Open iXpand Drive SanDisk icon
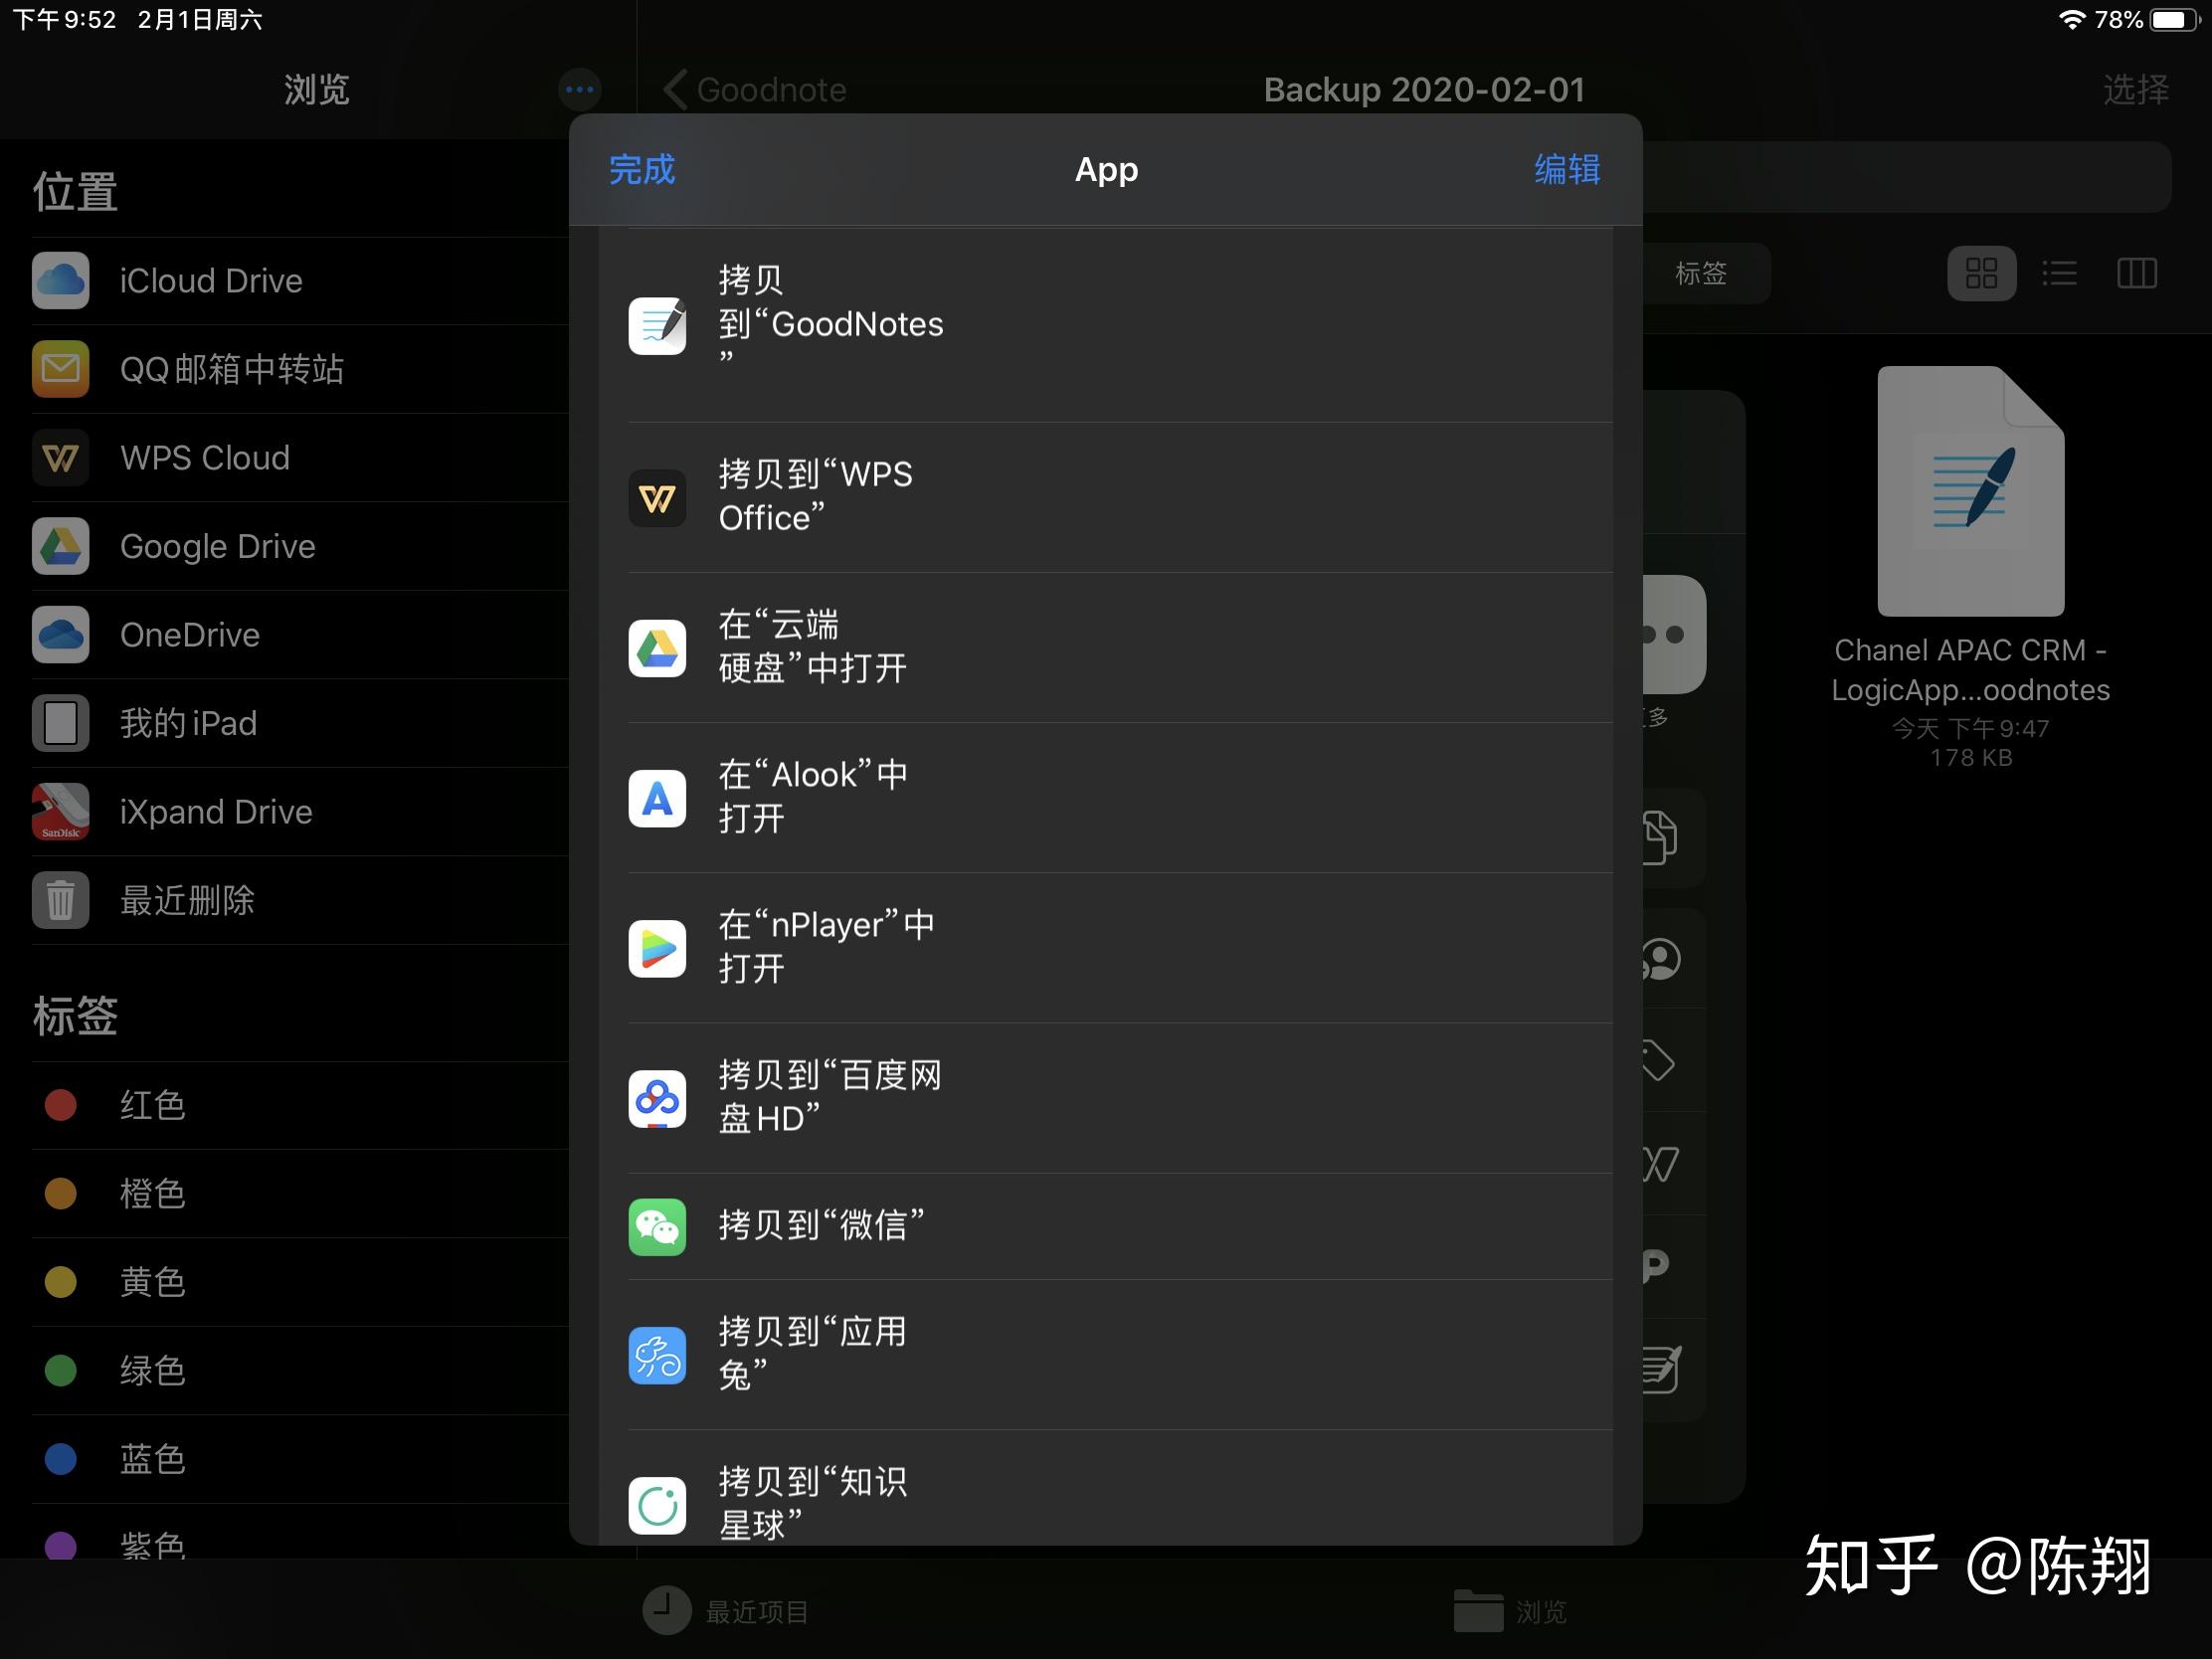This screenshot has height=1659, width=2212. coord(61,812)
